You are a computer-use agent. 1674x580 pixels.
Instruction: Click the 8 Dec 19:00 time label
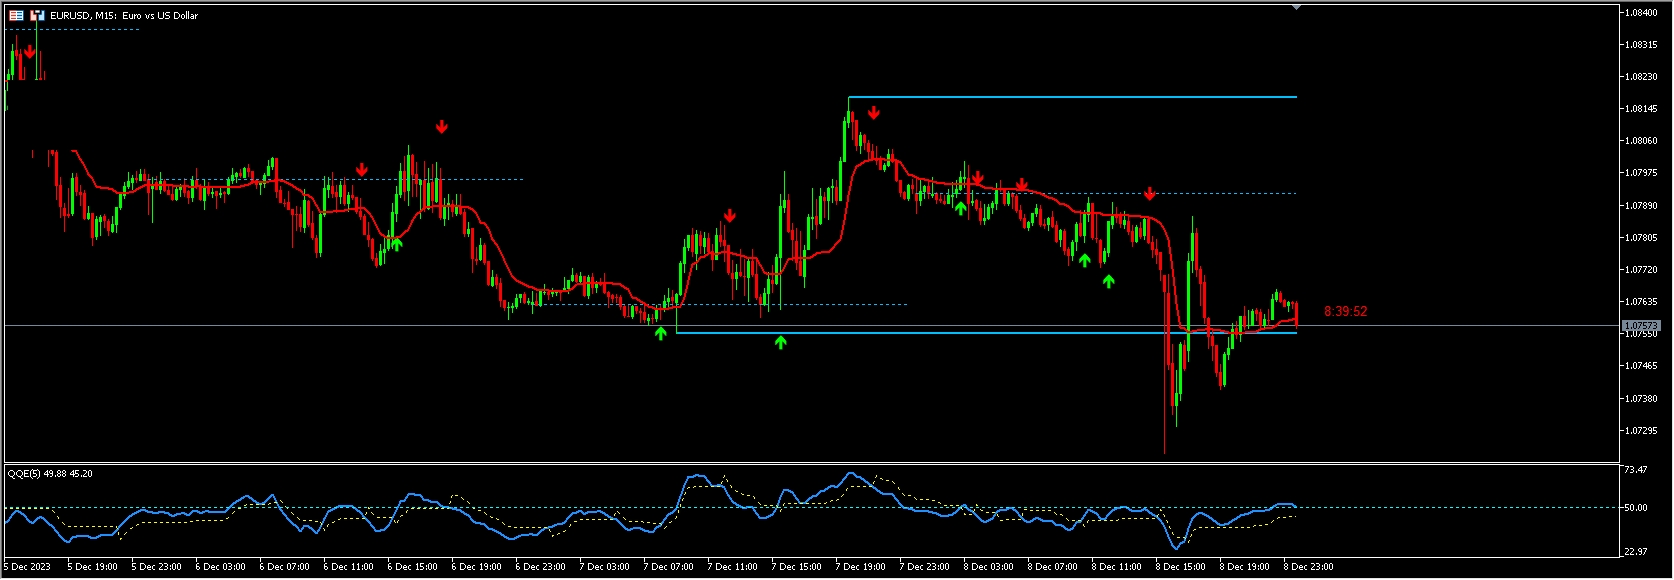tap(1245, 567)
